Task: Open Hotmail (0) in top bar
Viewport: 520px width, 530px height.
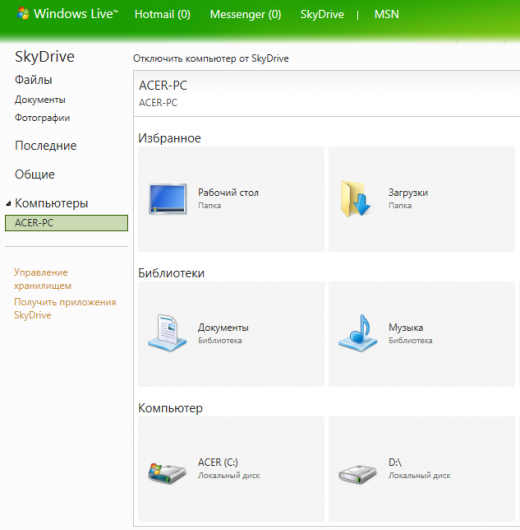Action: pyautogui.click(x=162, y=14)
